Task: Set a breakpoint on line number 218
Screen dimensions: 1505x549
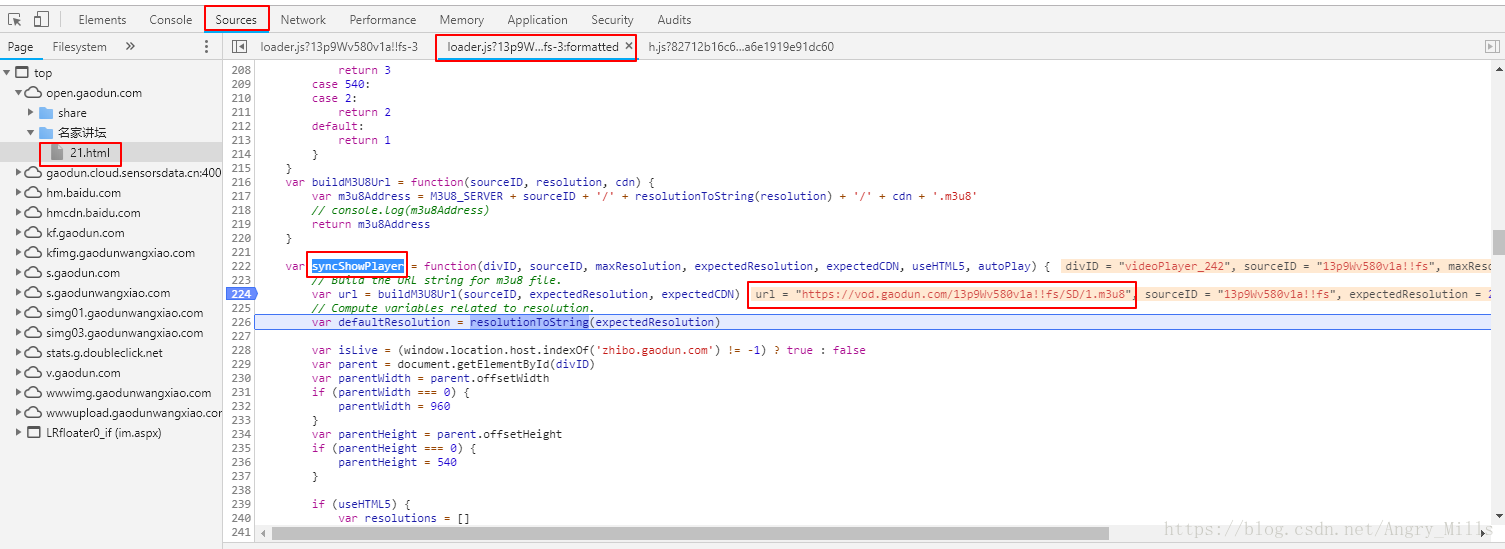Action: 240,210
